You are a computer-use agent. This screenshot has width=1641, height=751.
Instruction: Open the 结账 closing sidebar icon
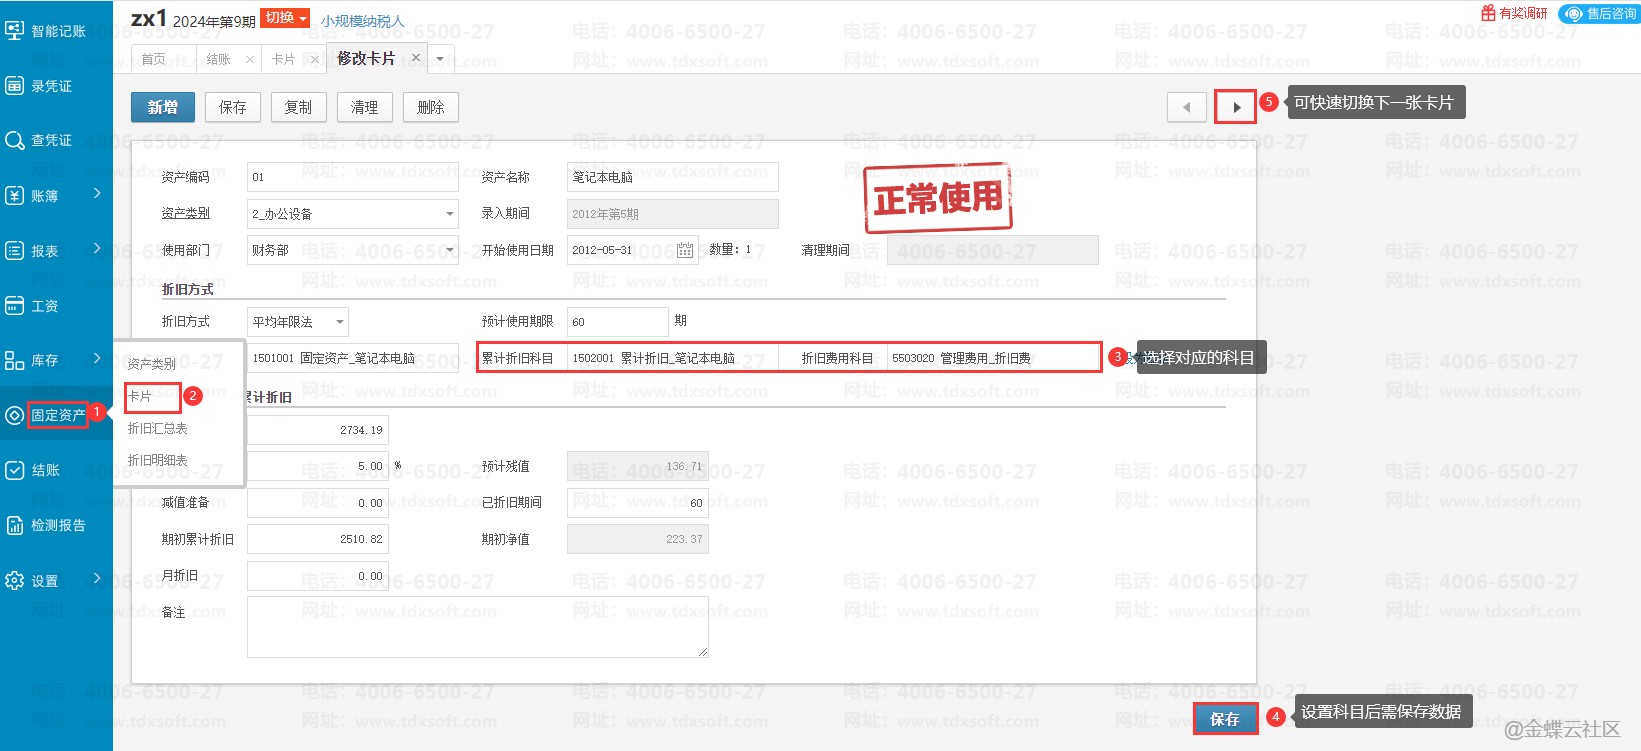[x=15, y=470]
